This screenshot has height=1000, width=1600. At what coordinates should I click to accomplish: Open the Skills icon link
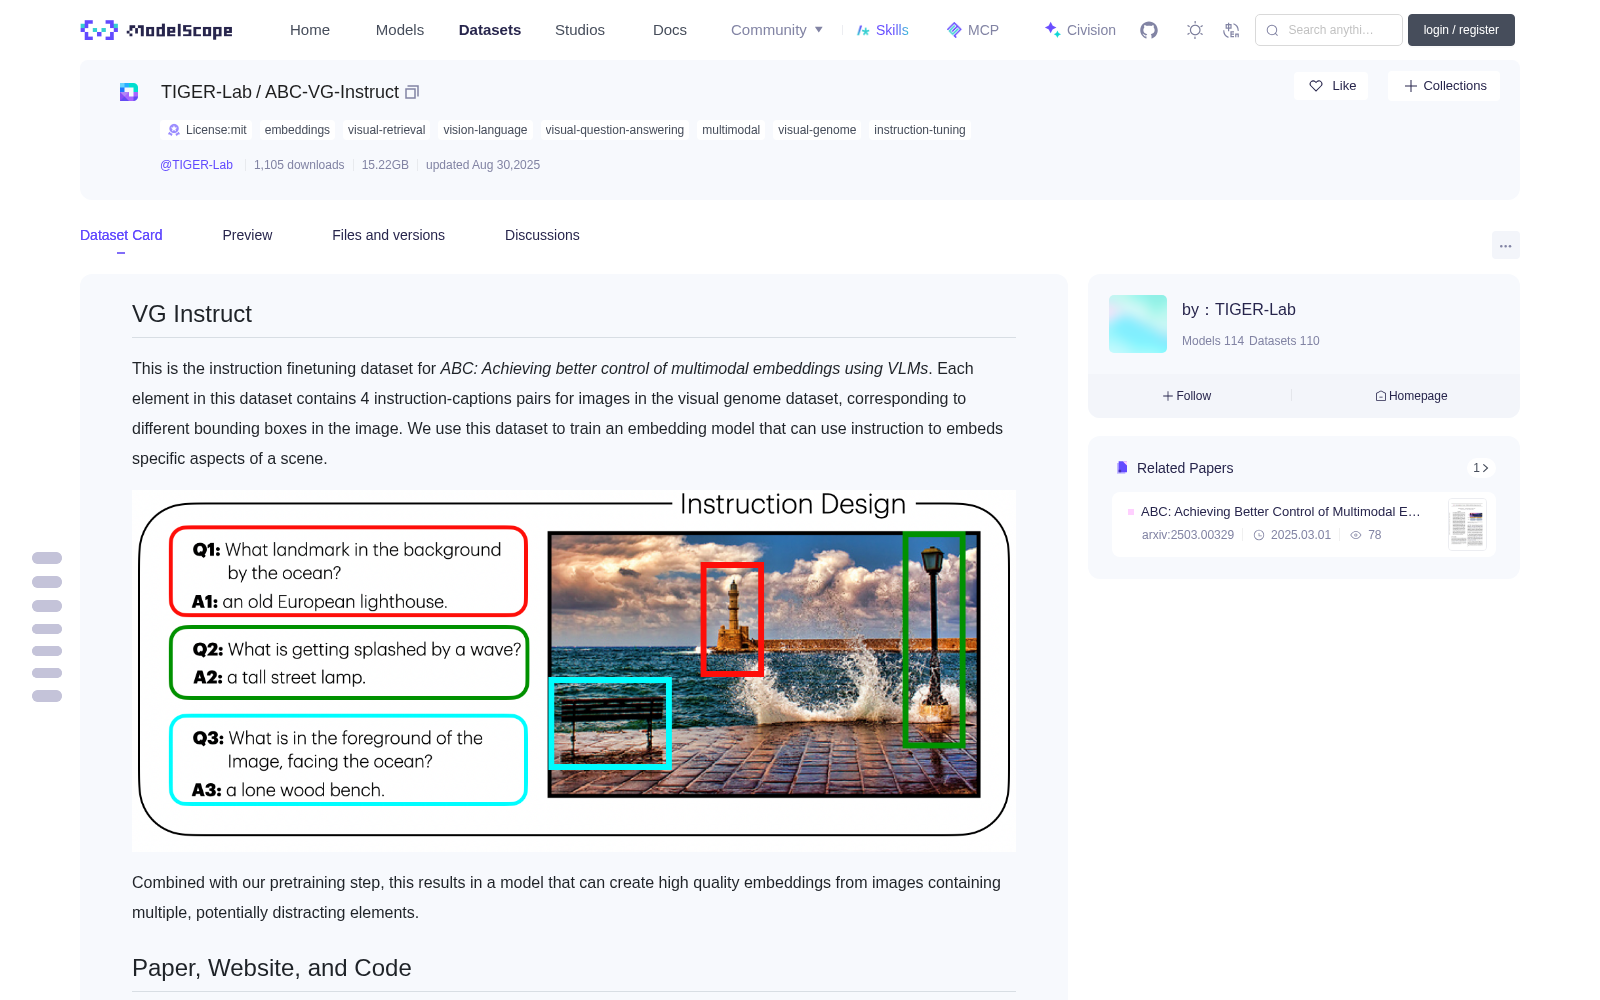click(882, 30)
